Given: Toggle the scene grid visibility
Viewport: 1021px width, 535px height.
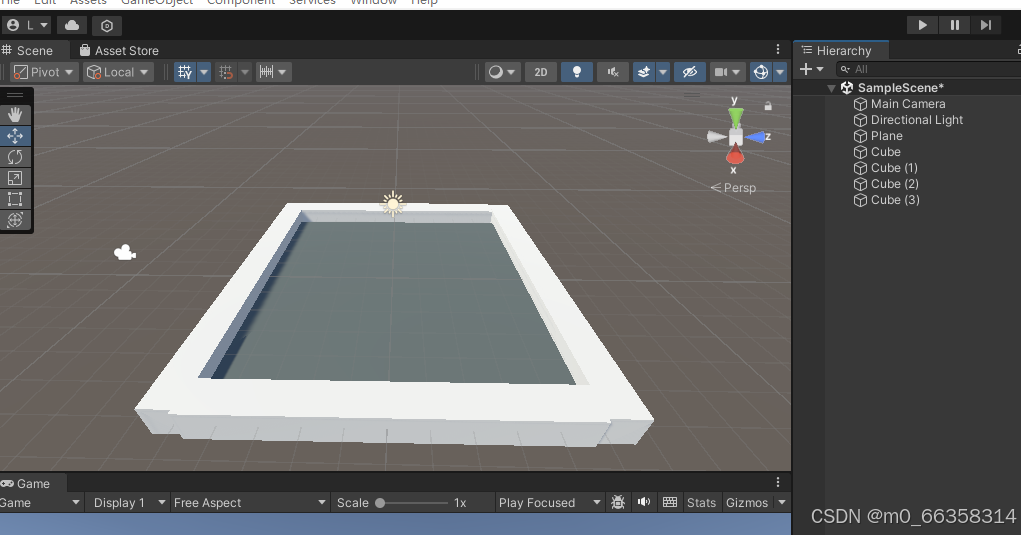Looking at the screenshot, I should click(x=185, y=72).
